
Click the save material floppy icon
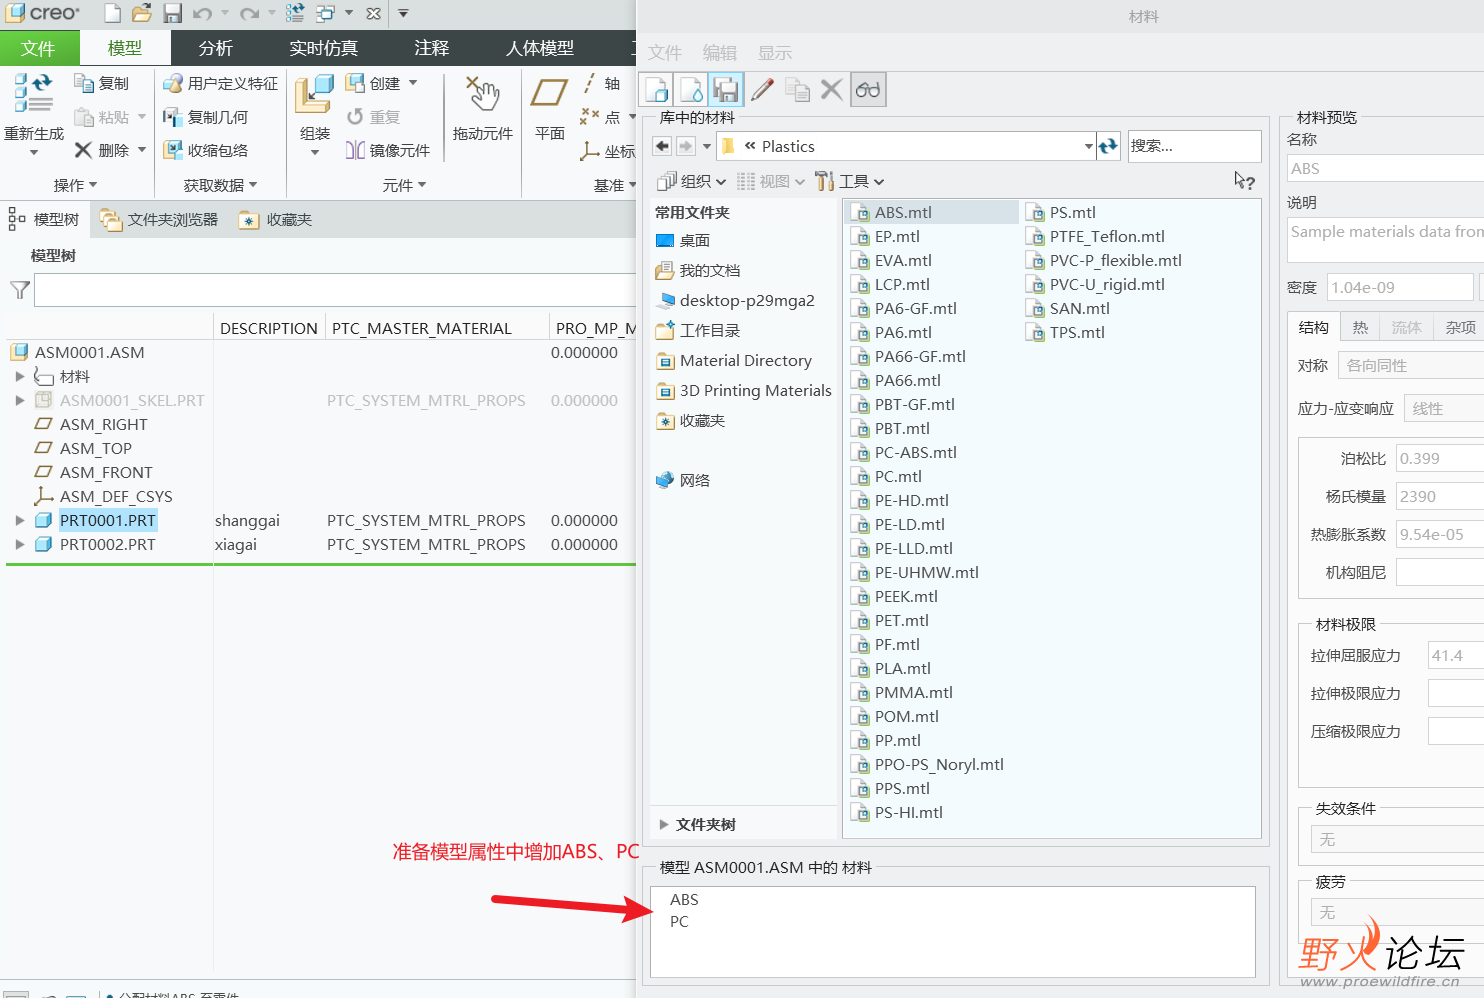[x=726, y=90]
